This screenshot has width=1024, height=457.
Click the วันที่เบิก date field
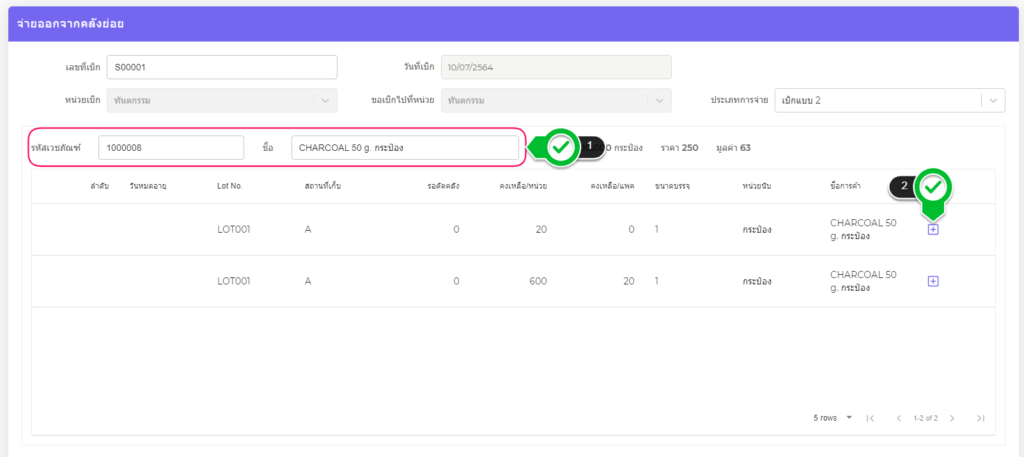coord(555,67)
